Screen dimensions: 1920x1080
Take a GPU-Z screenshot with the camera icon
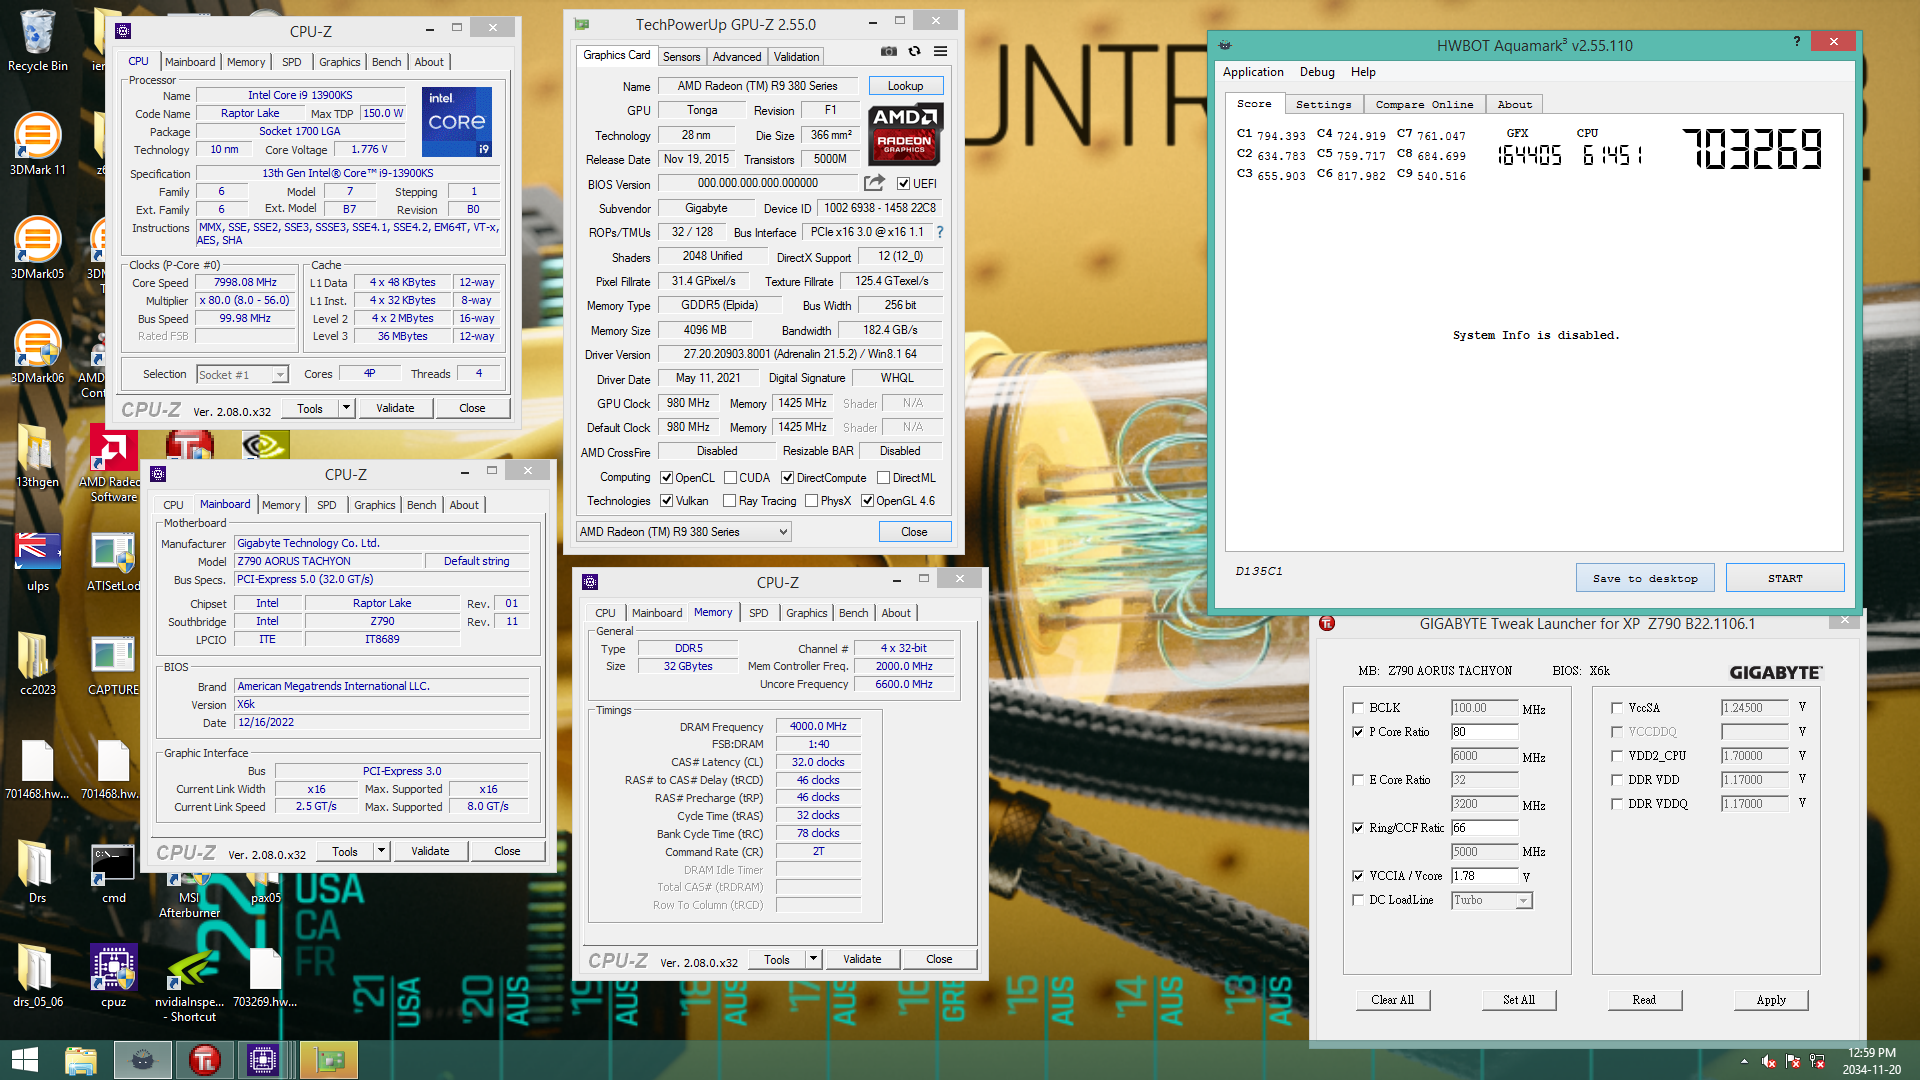tap(888, 51)
